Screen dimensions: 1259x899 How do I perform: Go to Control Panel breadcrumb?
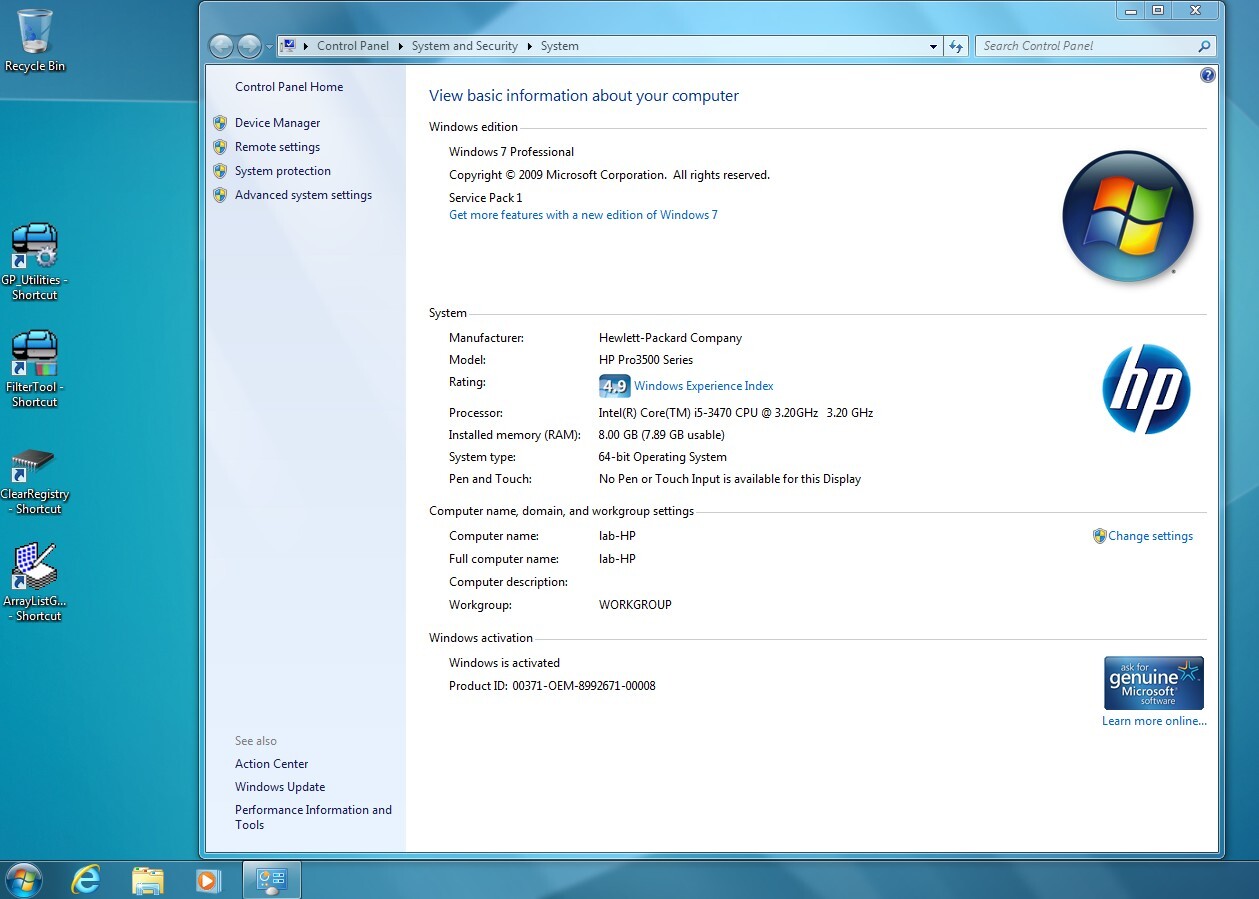[x=353, y=46]
